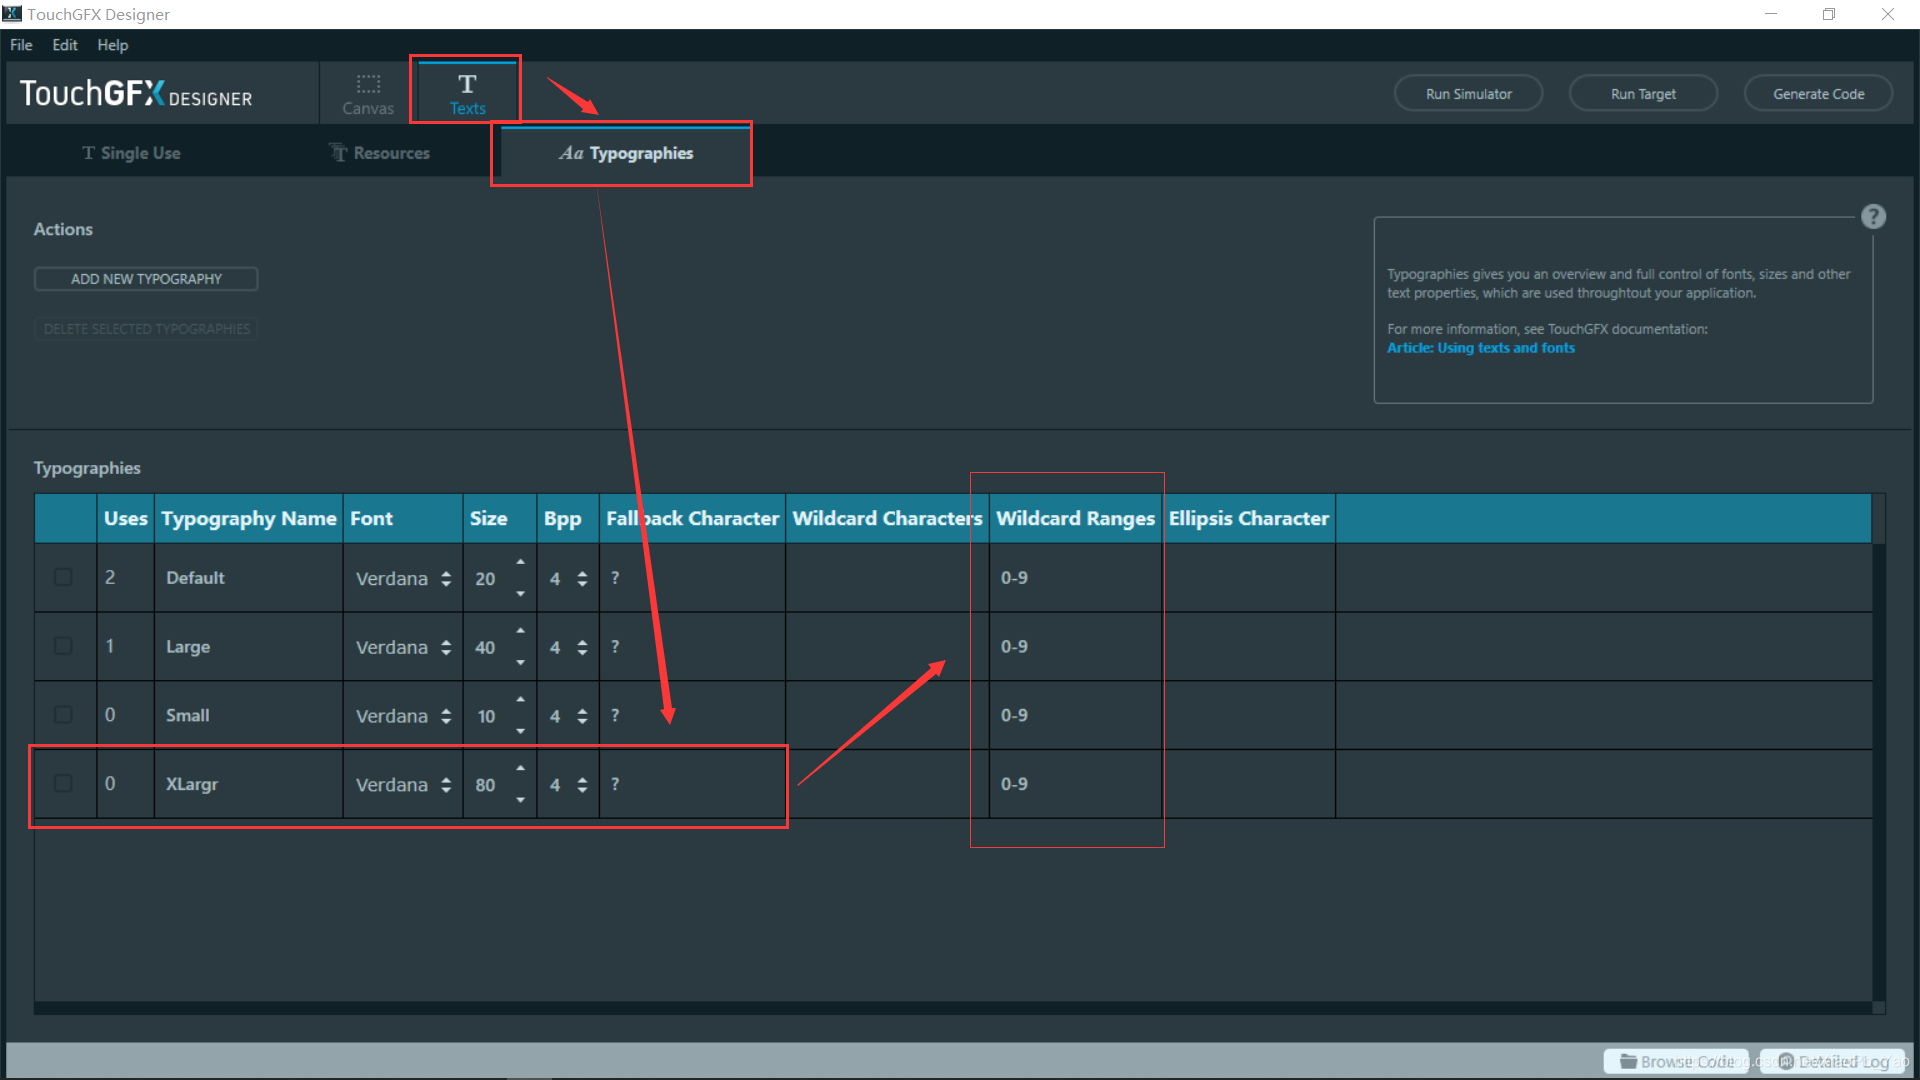1920x1080 pixels.
Task: Click size stepper up for XLargr
Action: 521,769
